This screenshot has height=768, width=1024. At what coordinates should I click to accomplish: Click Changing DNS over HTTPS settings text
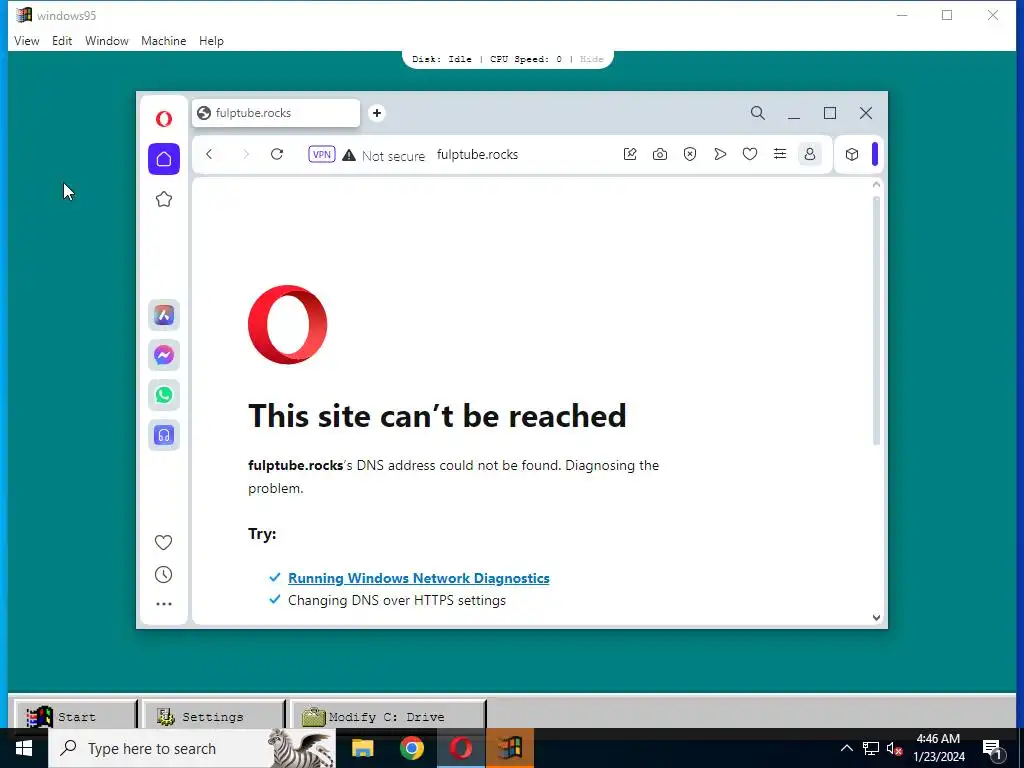click(397, 600)
